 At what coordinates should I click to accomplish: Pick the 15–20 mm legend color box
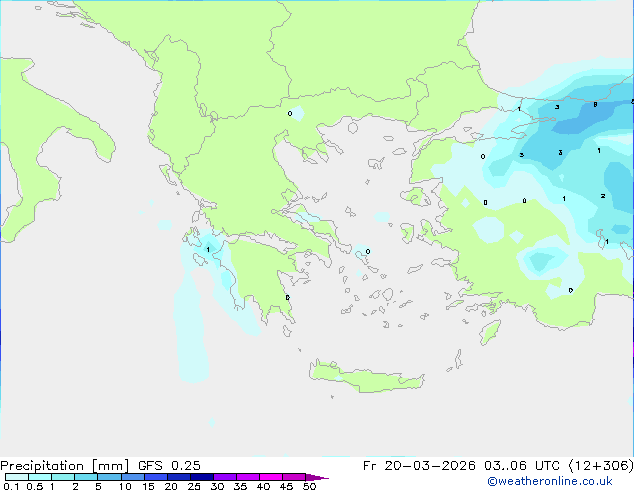coord(156,477)
